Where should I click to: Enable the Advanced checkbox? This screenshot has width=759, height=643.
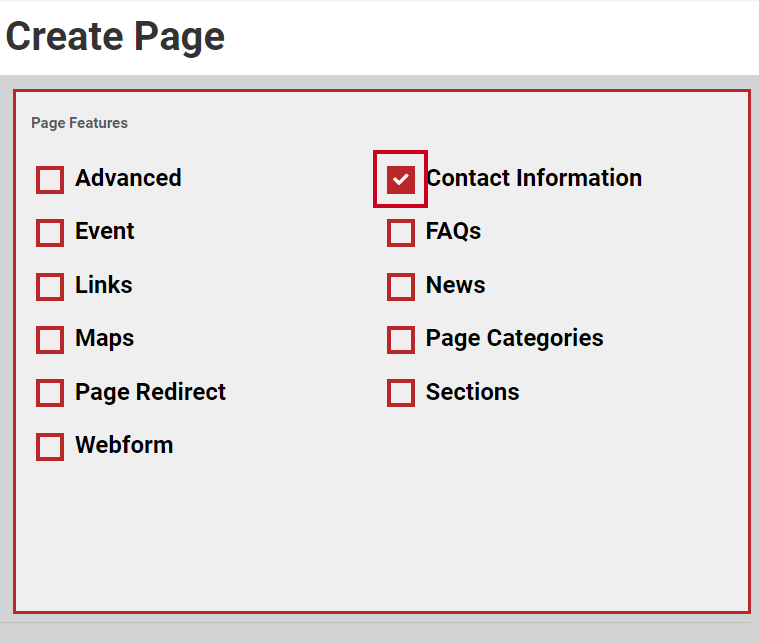[50, 180]
